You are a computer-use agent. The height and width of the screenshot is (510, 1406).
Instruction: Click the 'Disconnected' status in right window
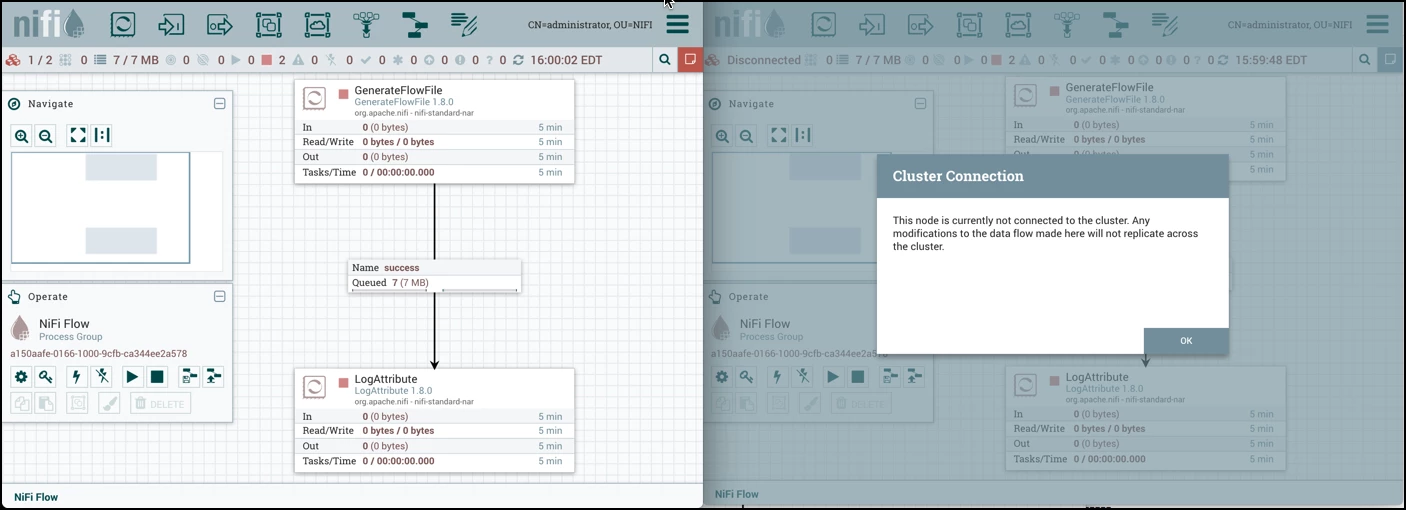(763, 60)
